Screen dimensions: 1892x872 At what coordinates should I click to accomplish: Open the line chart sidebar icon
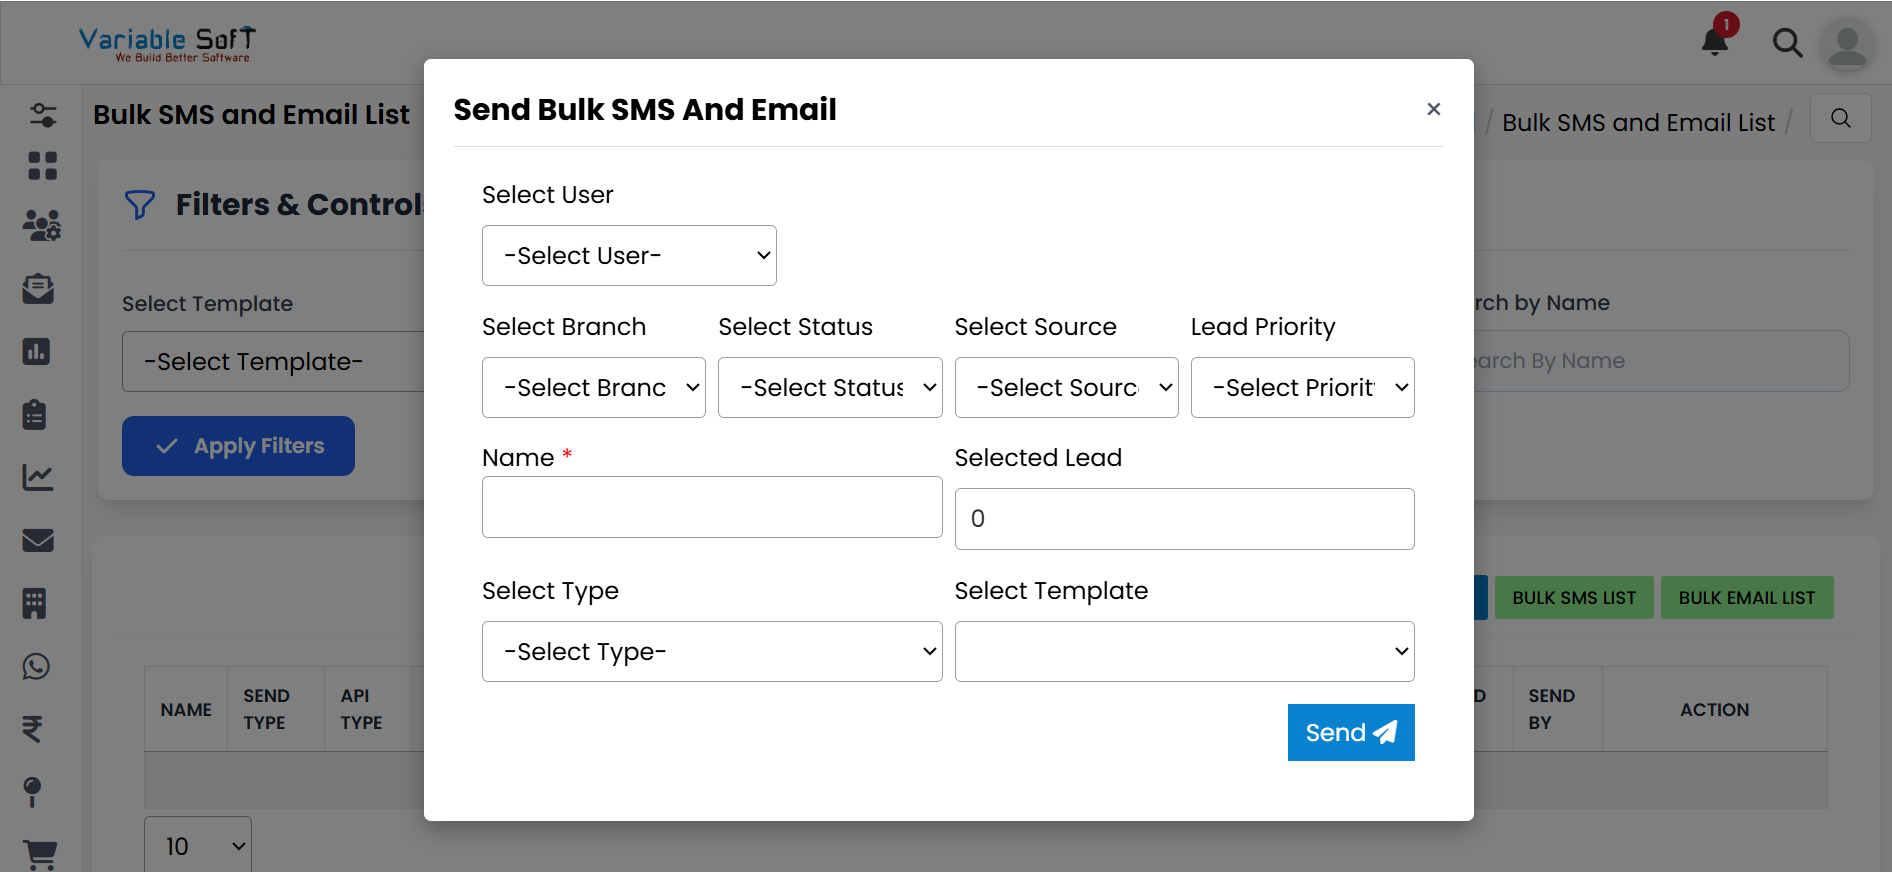[x=38, y=478]
